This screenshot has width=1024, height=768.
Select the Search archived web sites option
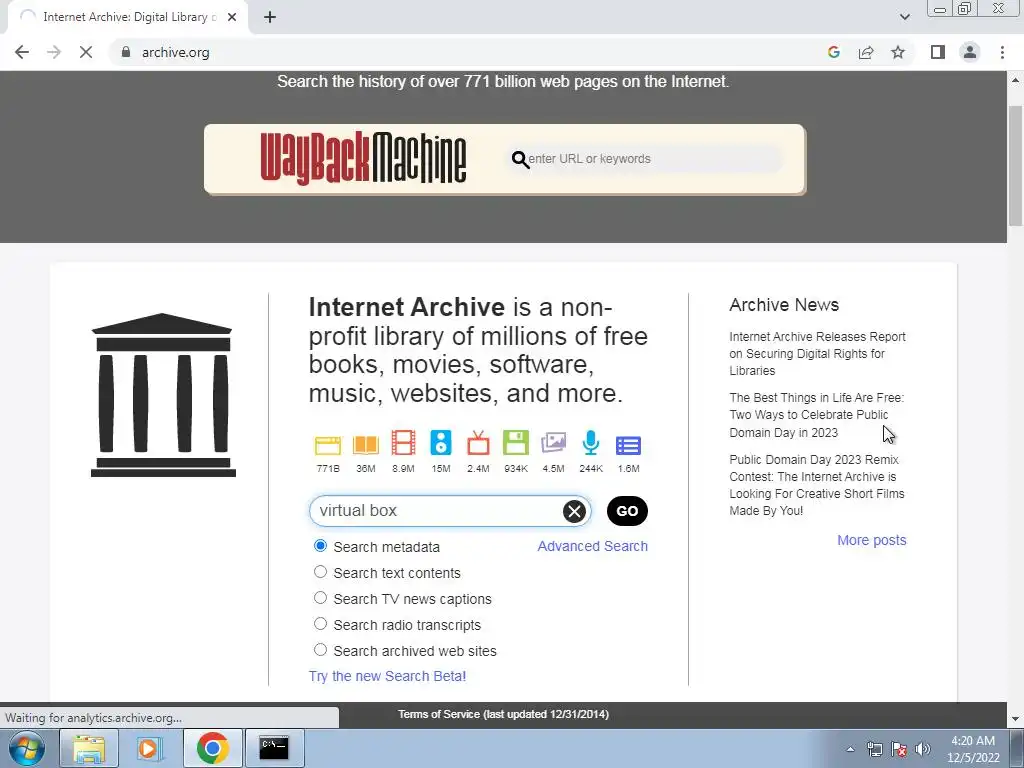[320, 650]
